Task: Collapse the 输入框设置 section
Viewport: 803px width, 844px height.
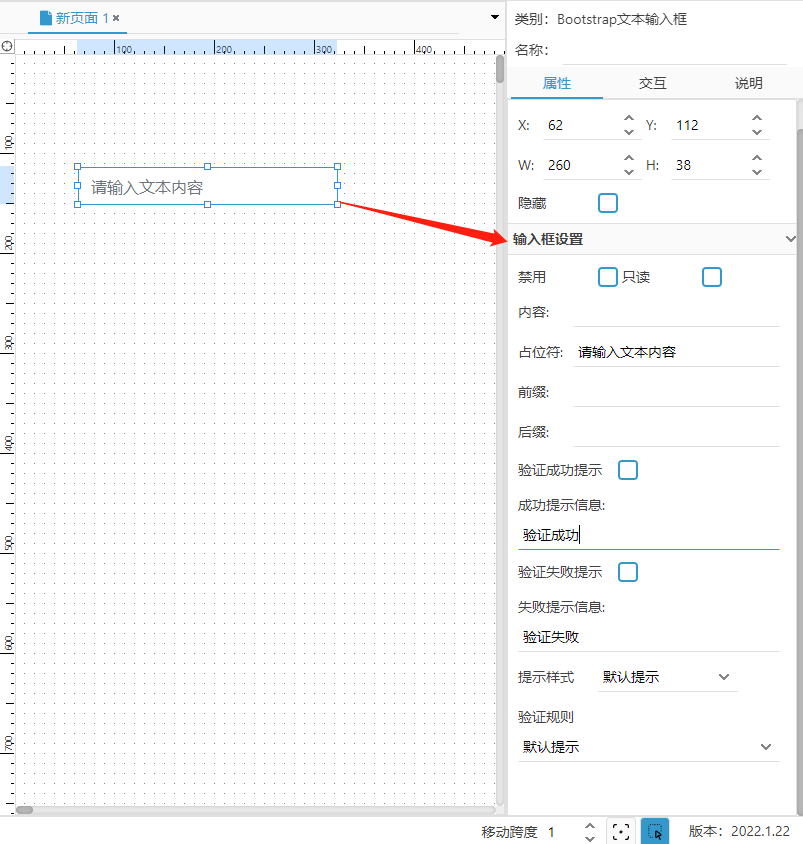Action: click(x=790, y=239)
